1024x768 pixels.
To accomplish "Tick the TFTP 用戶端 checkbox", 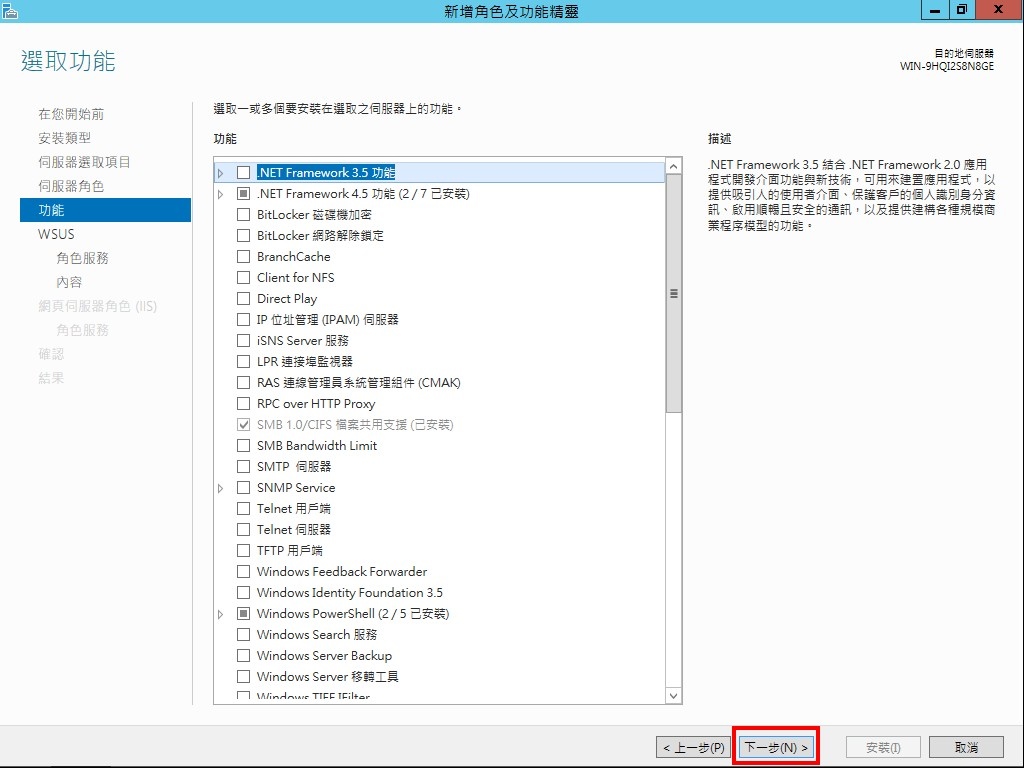I will (244, 551).
